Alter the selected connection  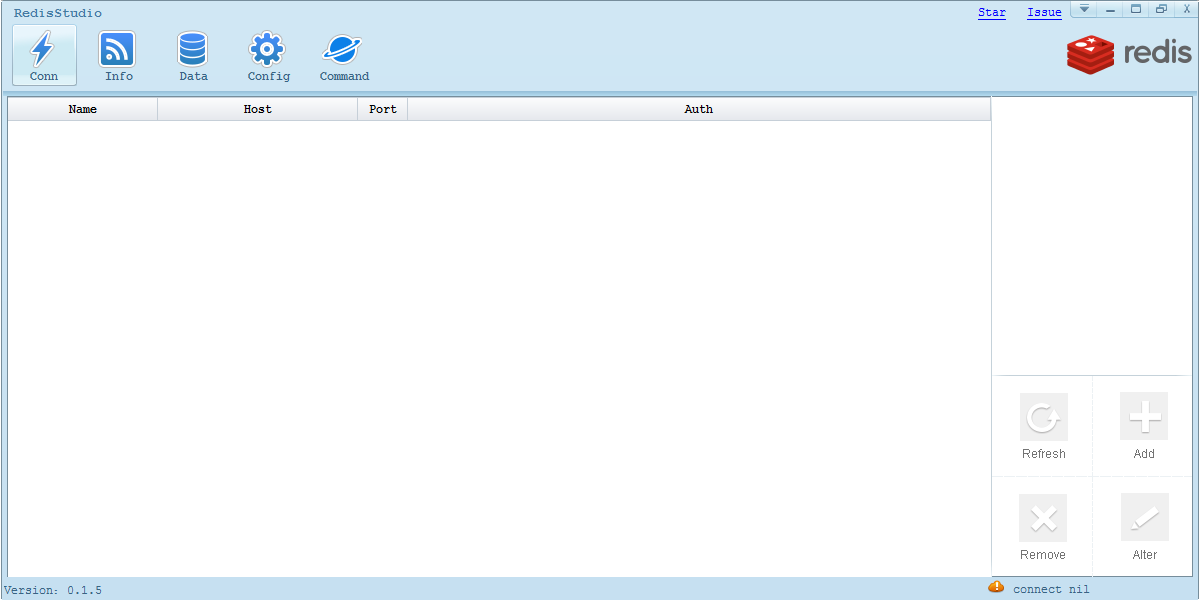tap(1144, 528)
